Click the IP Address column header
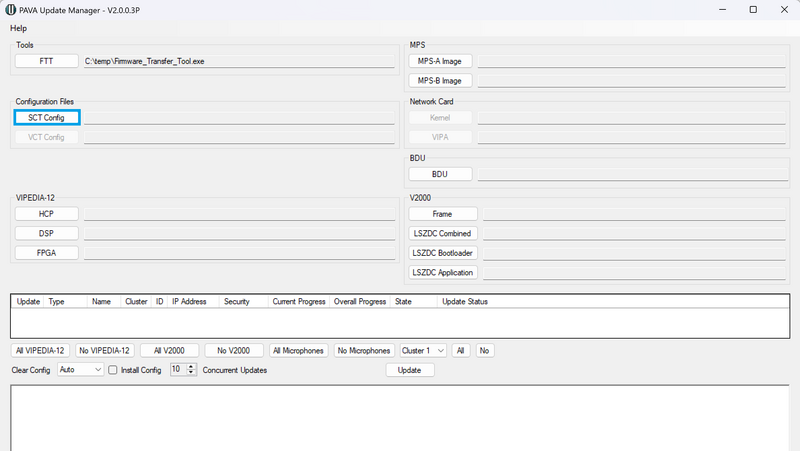 193,302
